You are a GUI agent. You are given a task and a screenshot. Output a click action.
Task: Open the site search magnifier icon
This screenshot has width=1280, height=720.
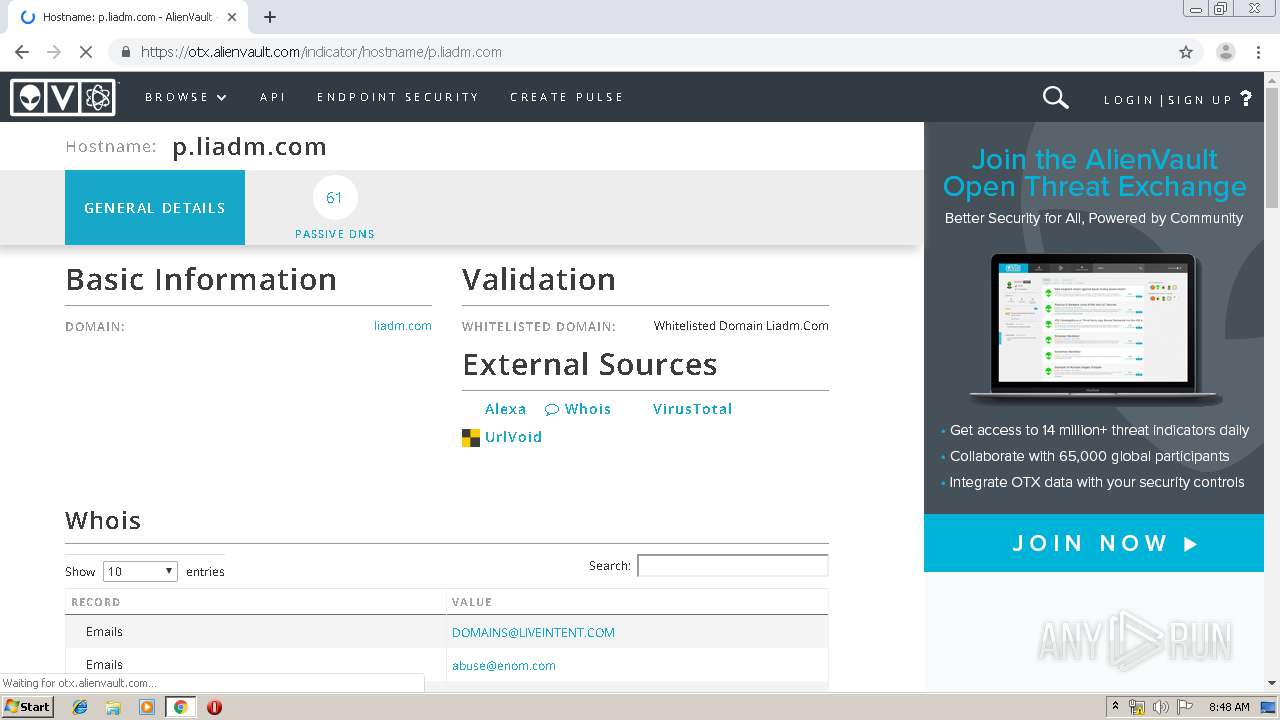1056,97
